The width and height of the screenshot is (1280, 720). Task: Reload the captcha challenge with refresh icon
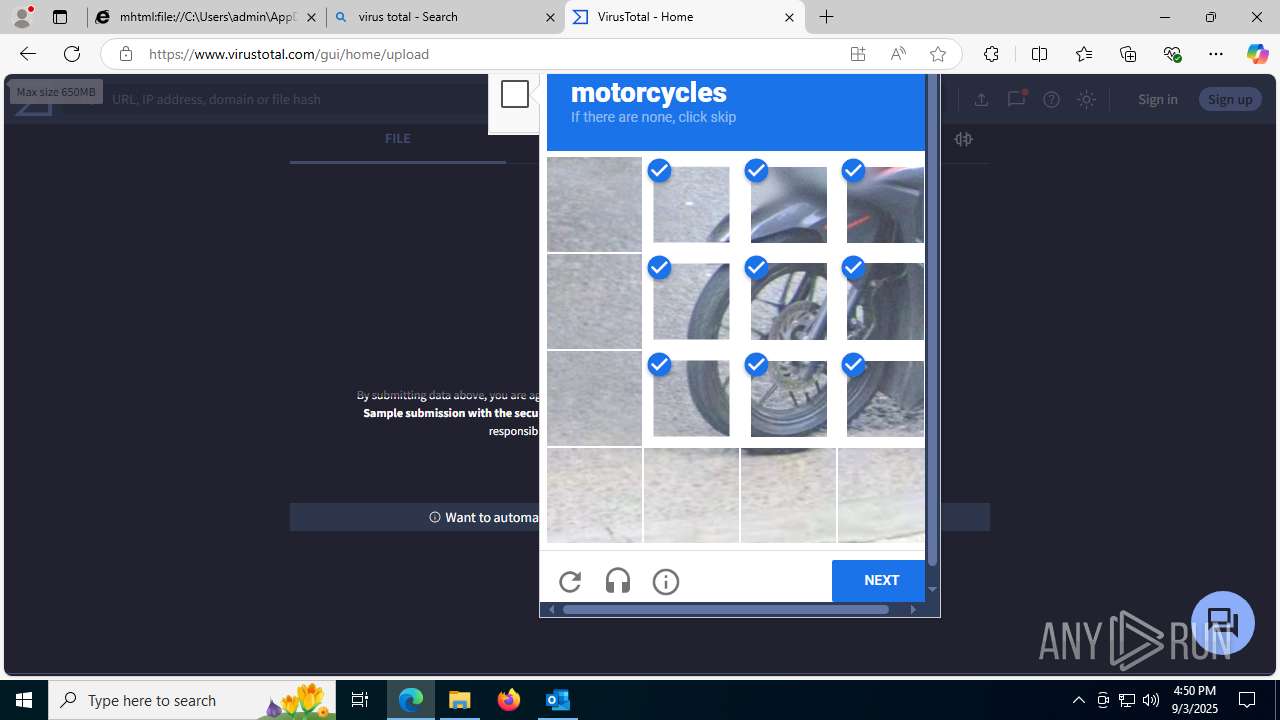point(570,581)
